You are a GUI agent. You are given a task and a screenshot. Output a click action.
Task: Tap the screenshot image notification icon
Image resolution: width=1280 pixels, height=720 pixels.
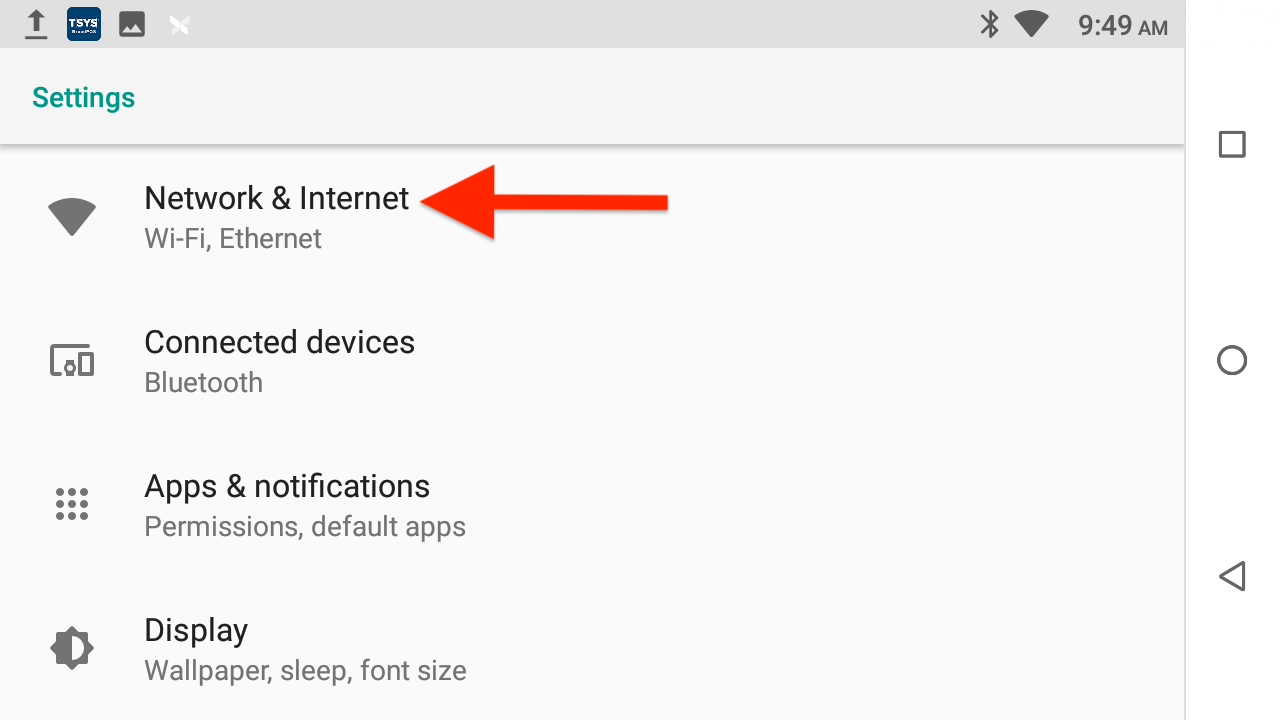[x=131, y=24]
